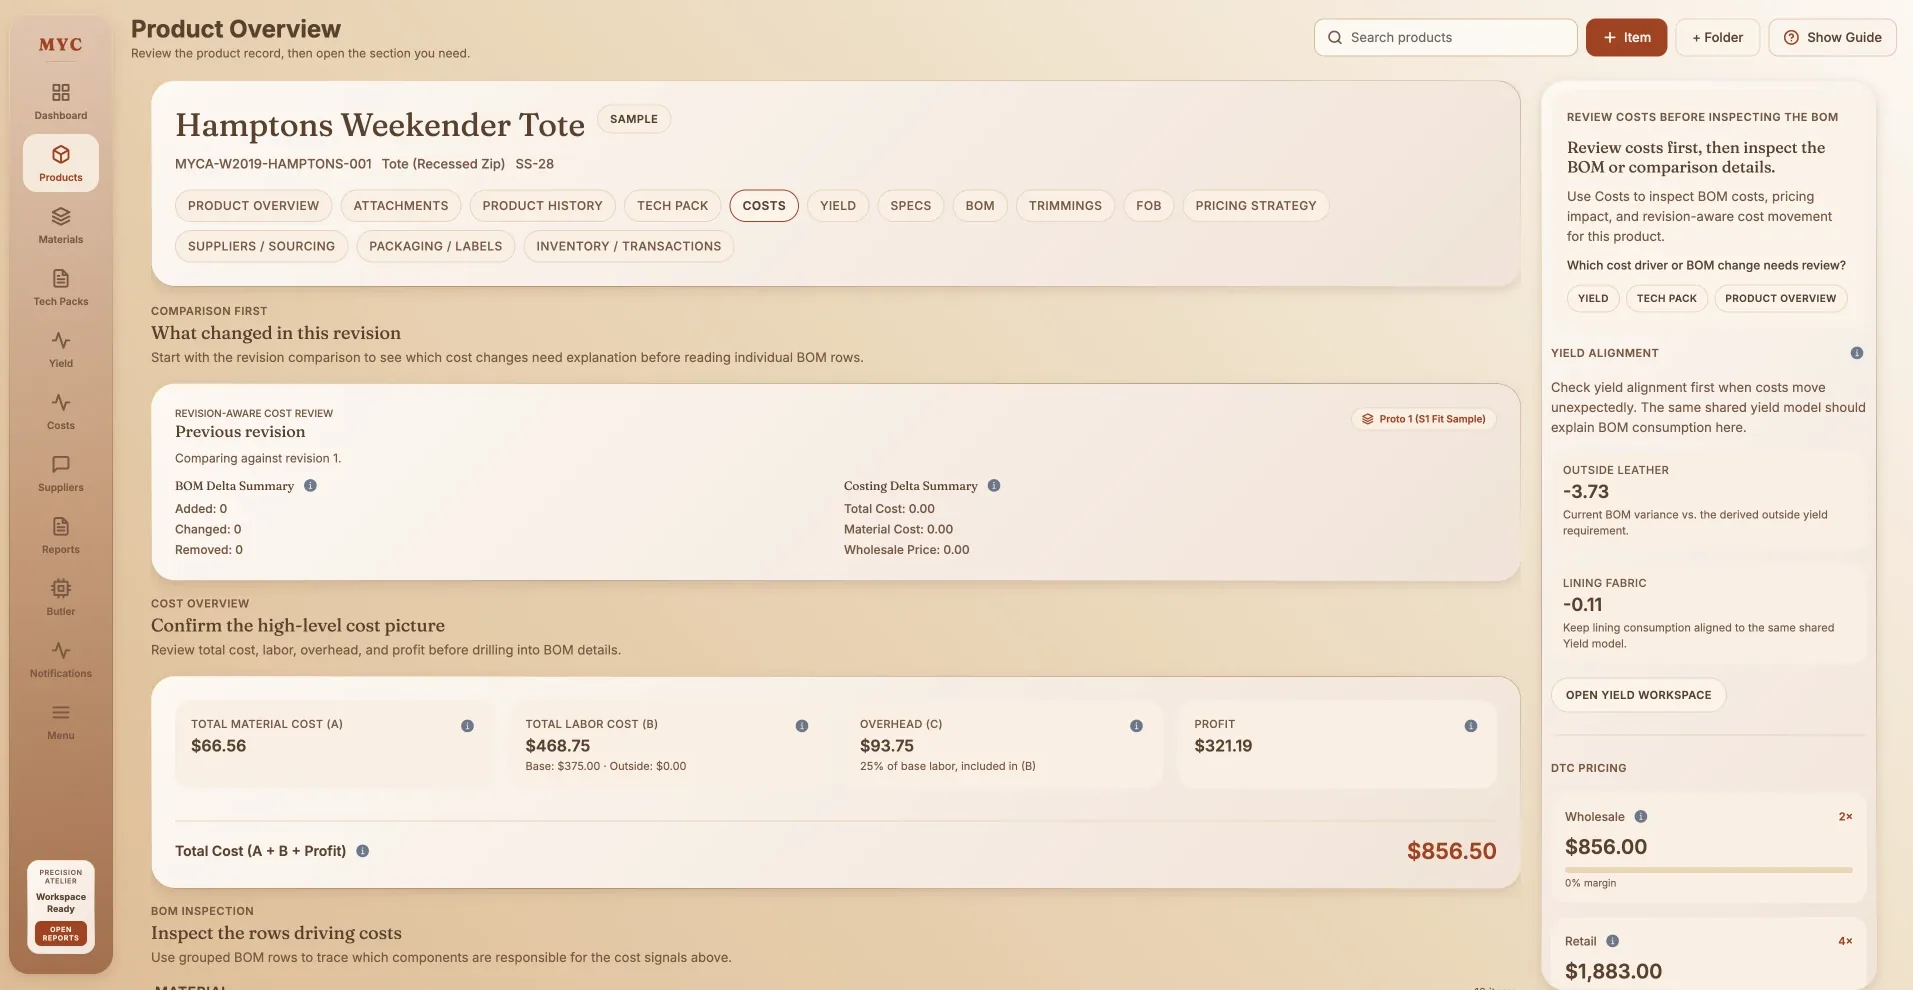Click the Proto 1 (S1 Fit Sample) revision pill
Image resolution: width=1913 pixels, height=990 pixels.
coord(1424,419)
